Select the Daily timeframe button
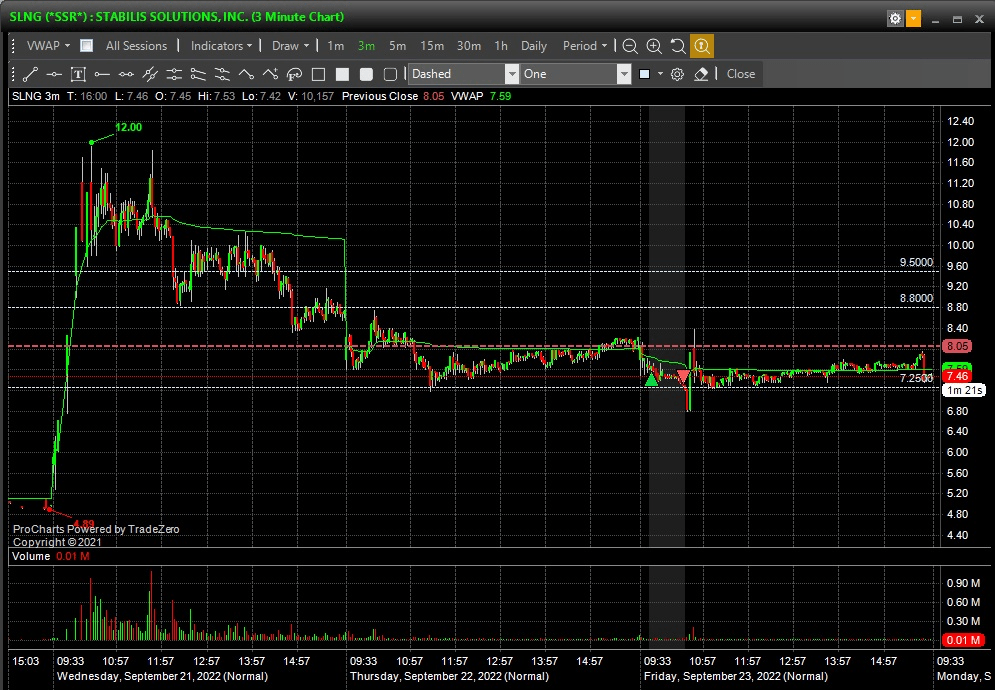Image resolution: width=995 pixels, height=690 pixels. 534,46
